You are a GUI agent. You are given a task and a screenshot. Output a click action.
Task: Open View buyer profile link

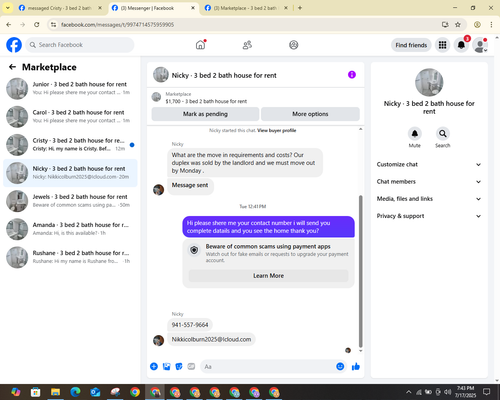277,130
